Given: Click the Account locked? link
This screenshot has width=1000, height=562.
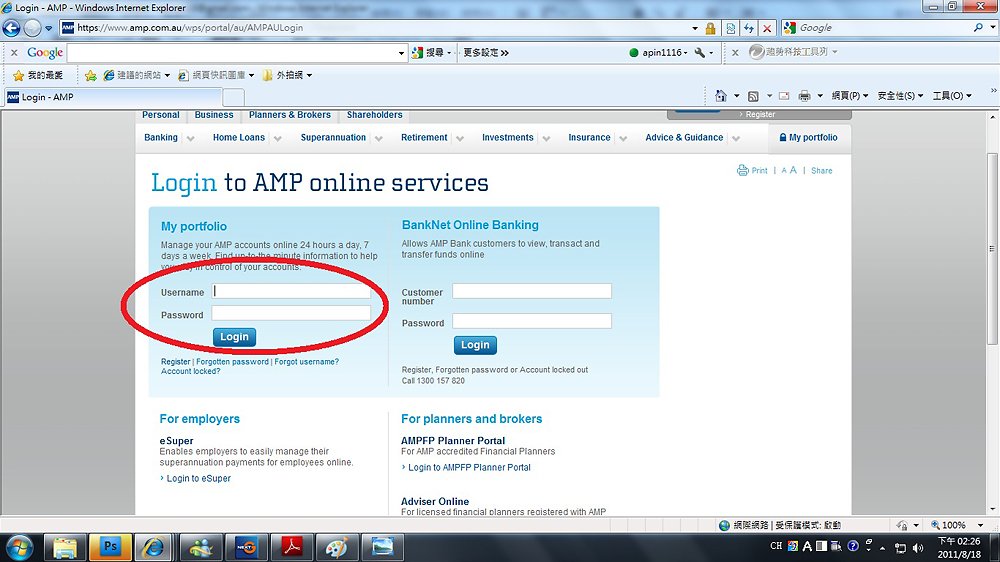Looking at the screenshot, I should pos(191,371).
